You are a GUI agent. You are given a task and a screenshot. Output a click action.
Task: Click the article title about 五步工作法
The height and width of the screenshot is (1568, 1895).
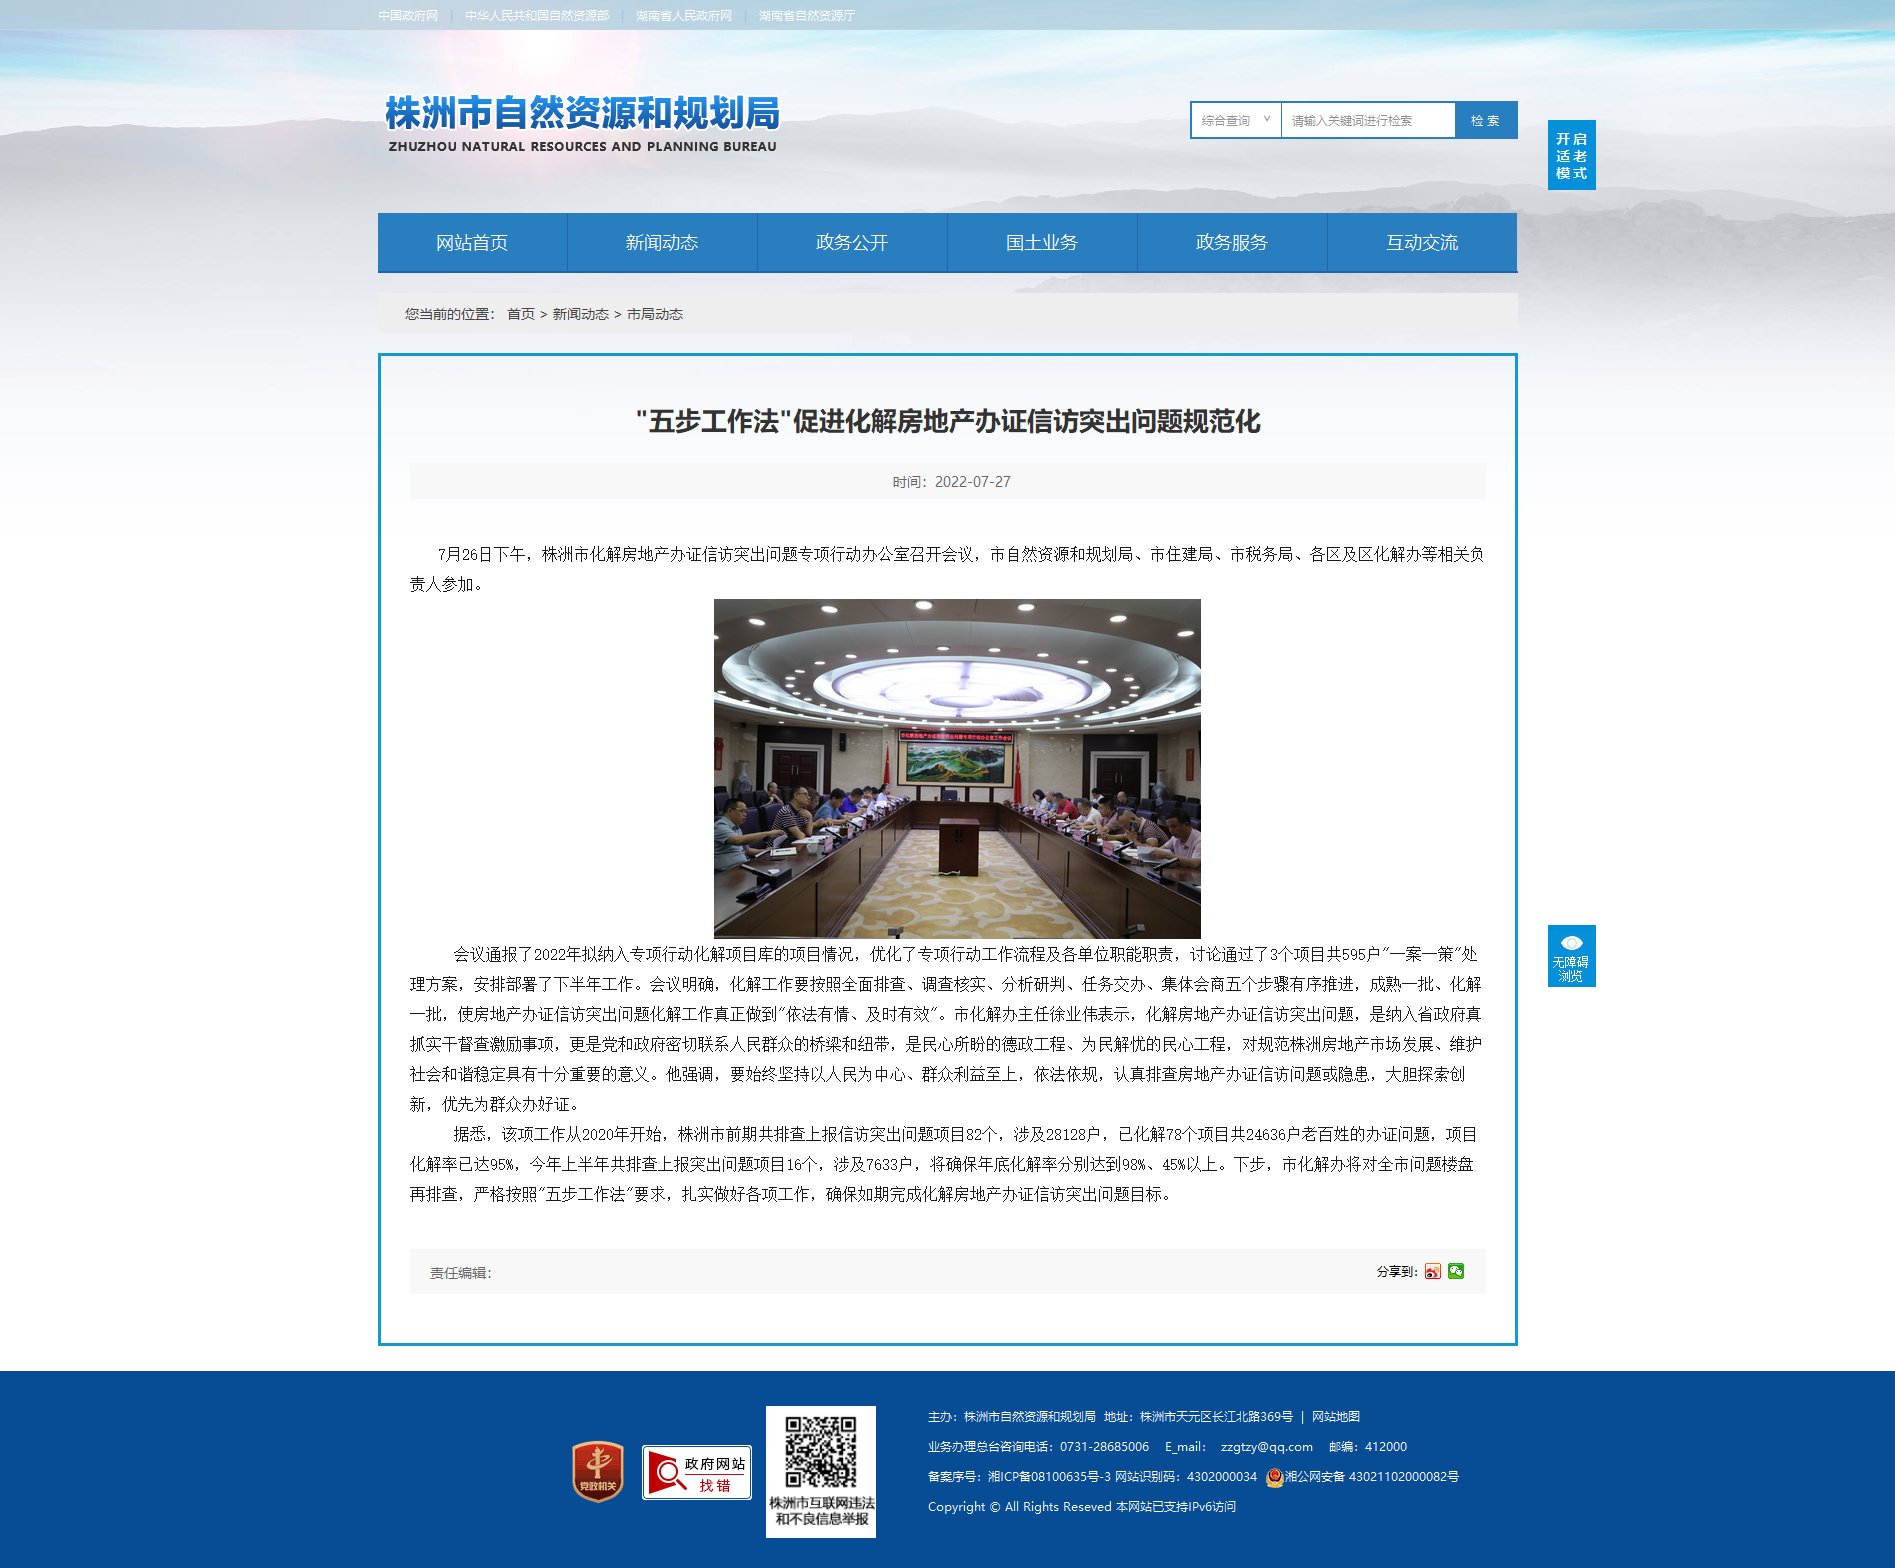pyautogui.click(x=948, y=421)
